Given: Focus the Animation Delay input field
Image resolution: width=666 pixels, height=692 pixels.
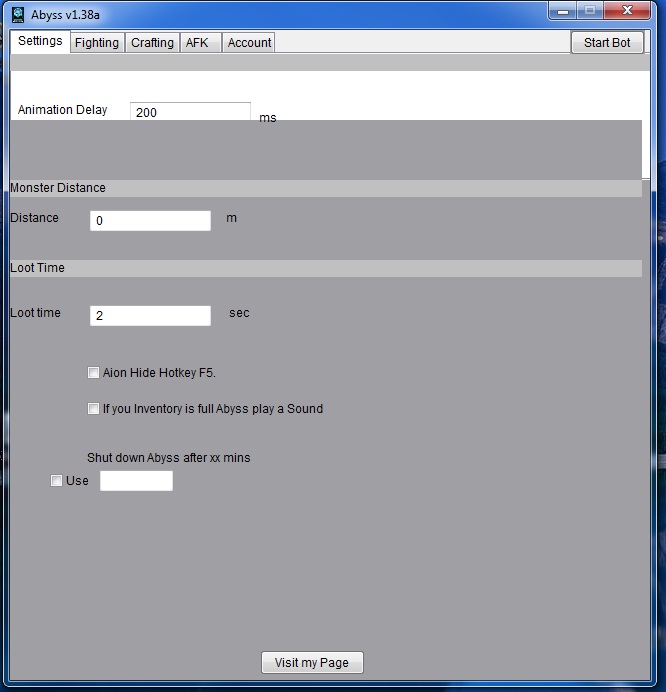Looking at the screenshot, I should (x=190, y=112).
